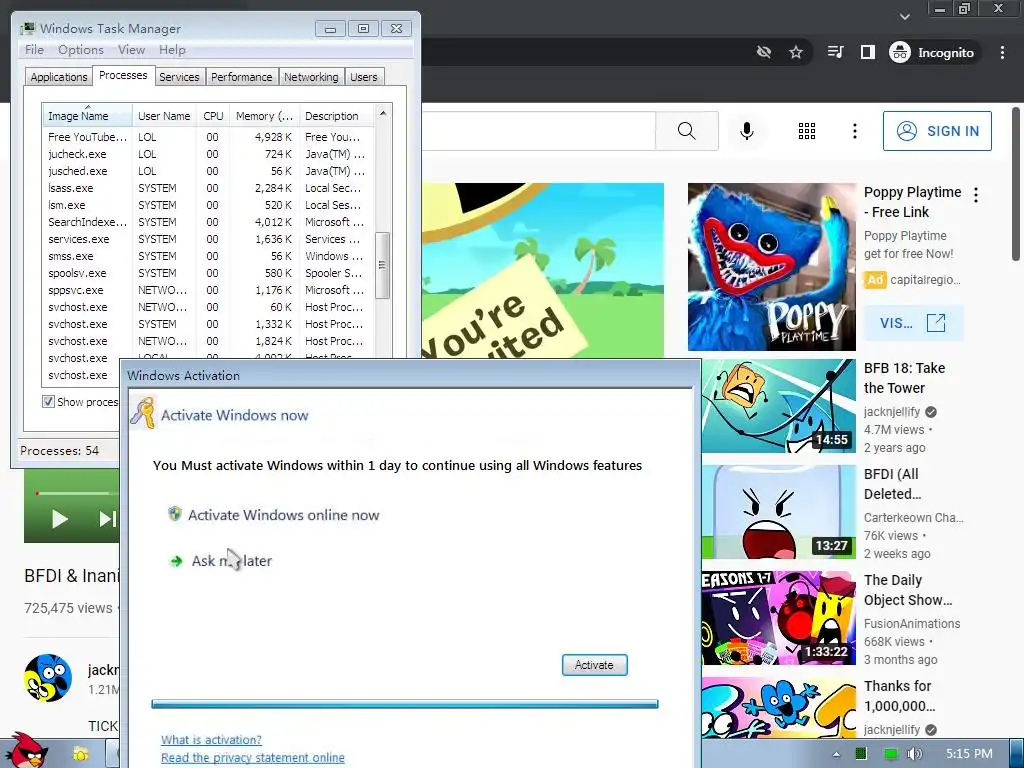Open Poppy Playtime ad options menu
The image size is (1024, 768).
(976, 195)
